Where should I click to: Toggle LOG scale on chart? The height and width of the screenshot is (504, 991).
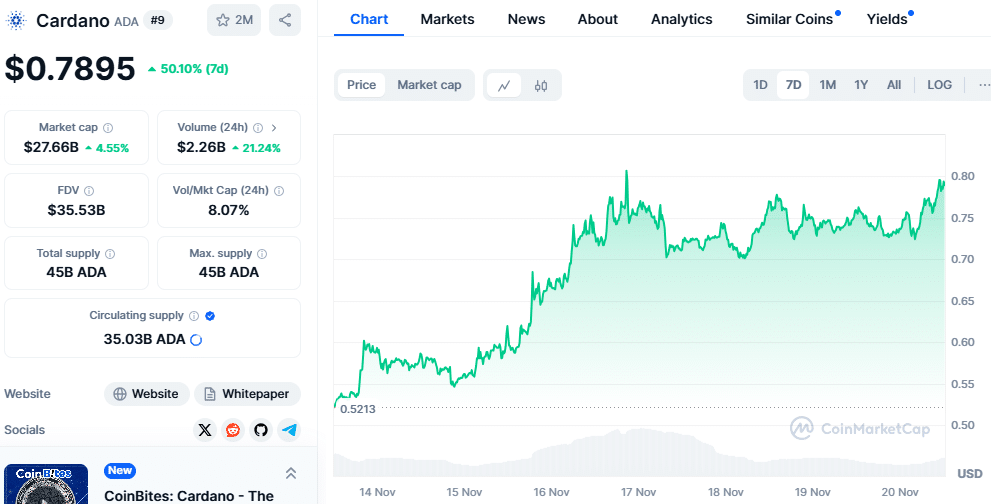click(939, 85)
